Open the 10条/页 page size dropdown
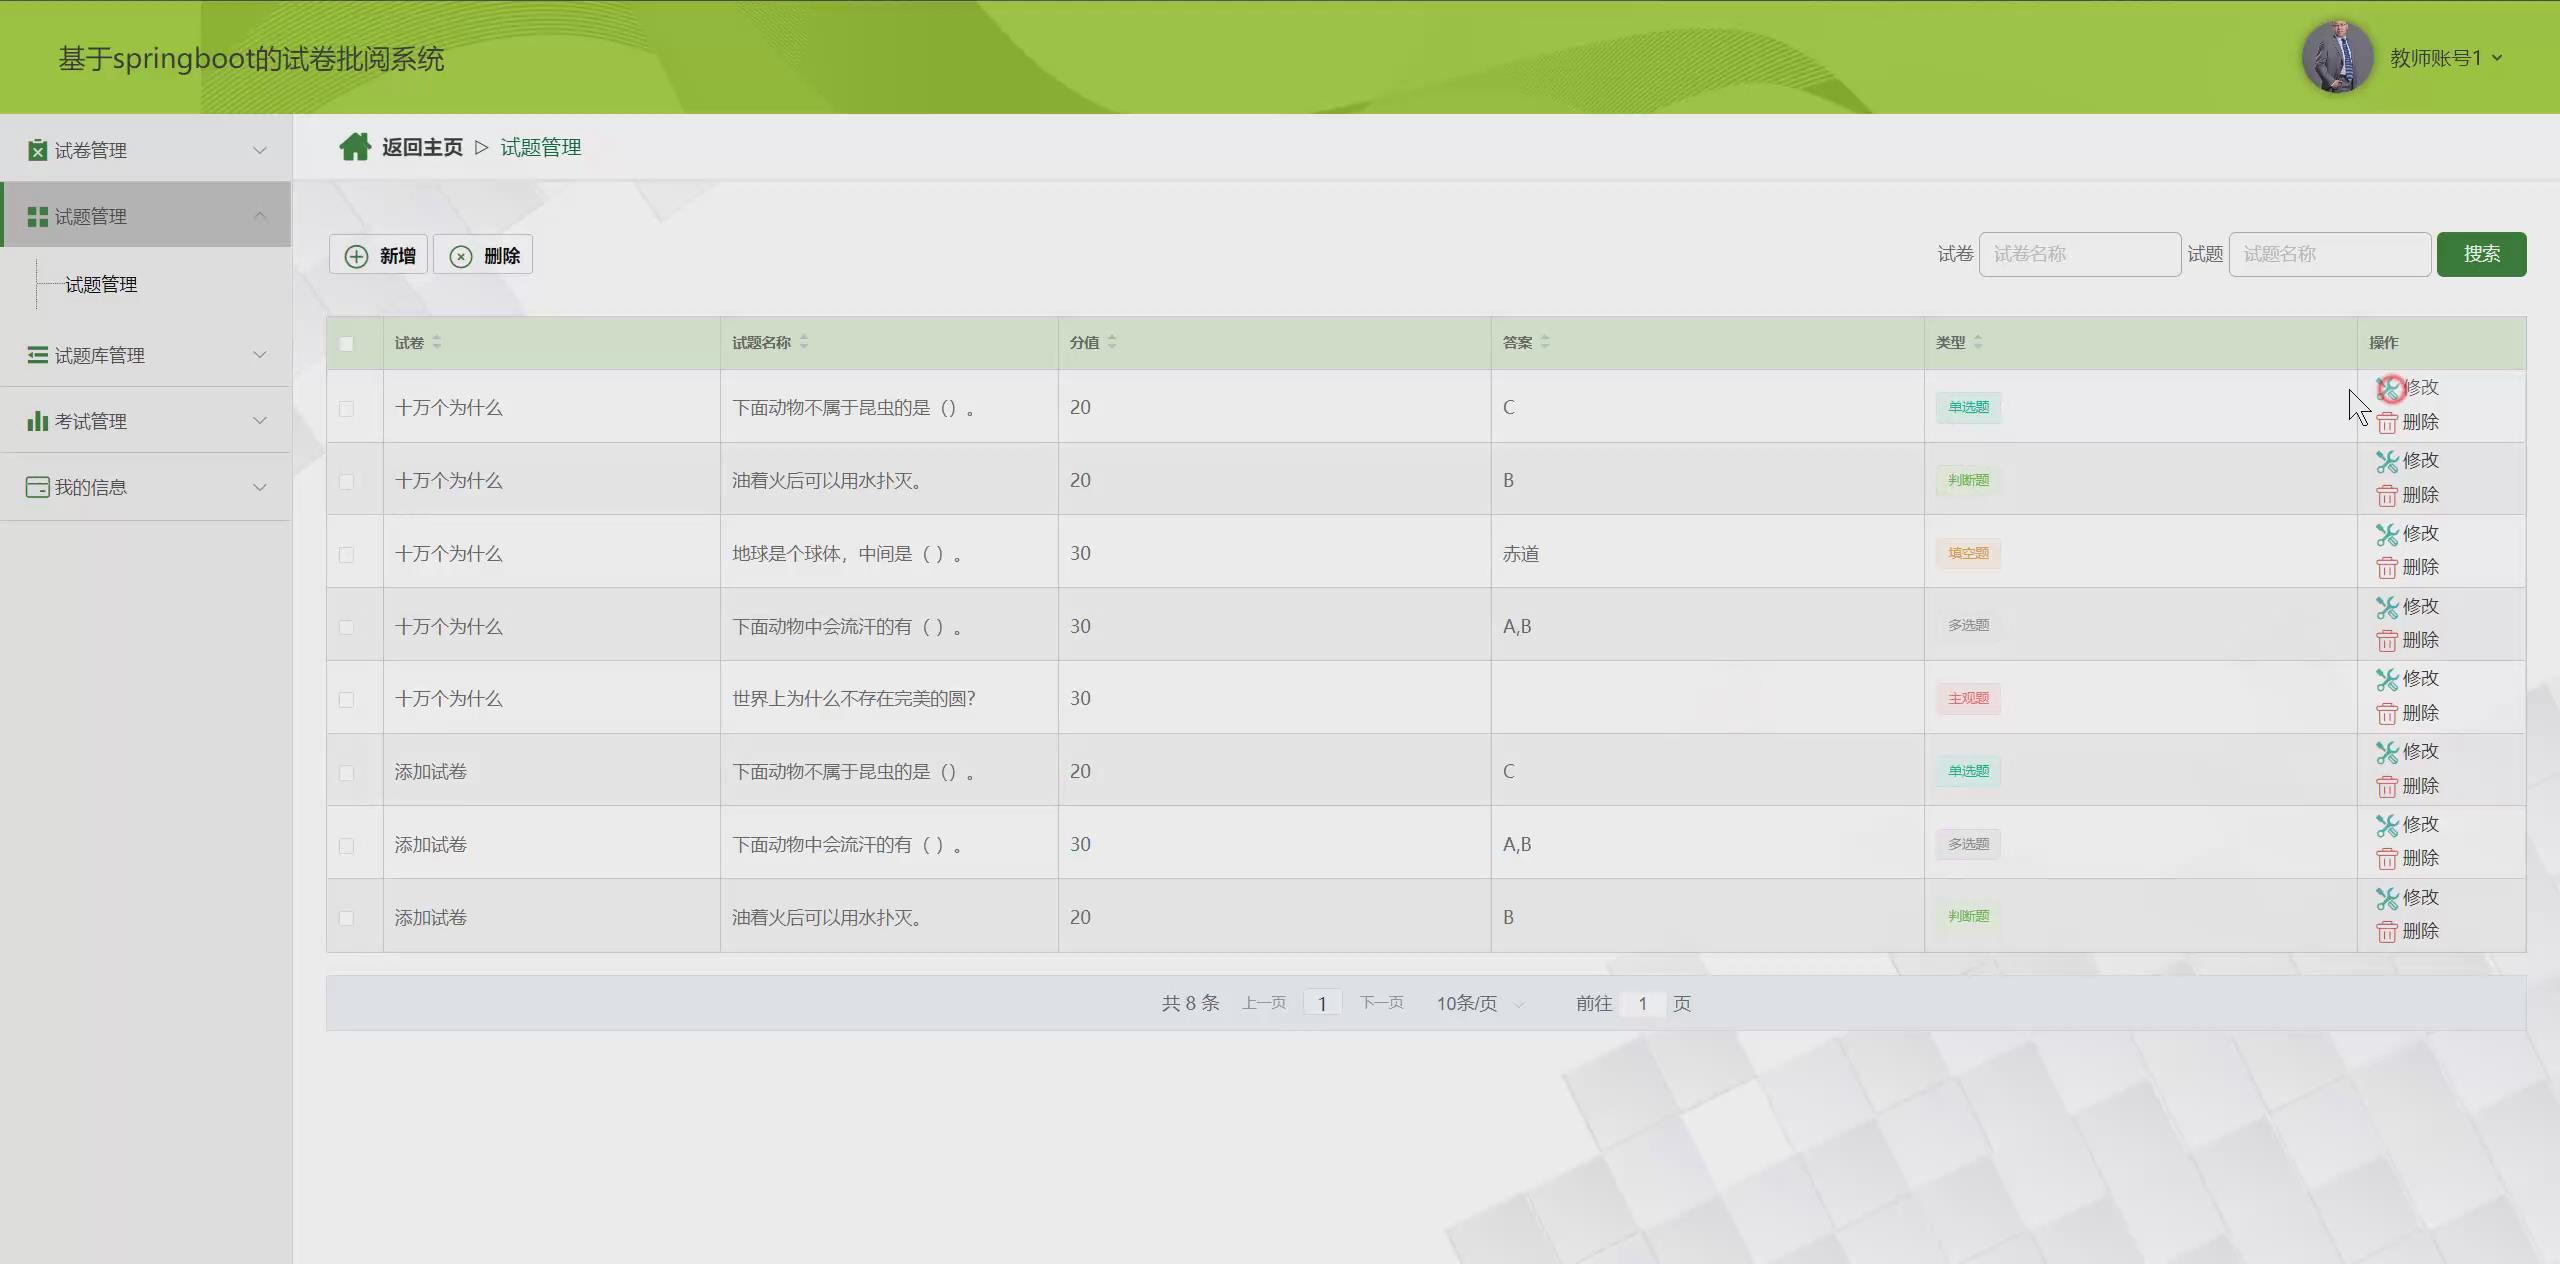Image resolution: width=2560 pixels, height=1264 pixels. click(x=1479, y=1003)
